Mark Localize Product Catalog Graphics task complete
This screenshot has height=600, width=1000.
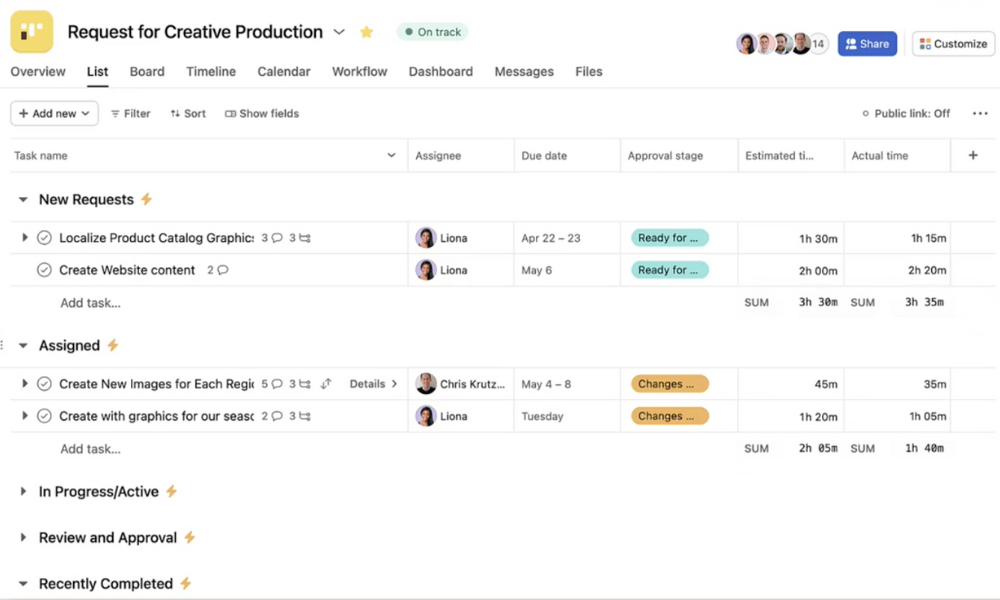44,238
